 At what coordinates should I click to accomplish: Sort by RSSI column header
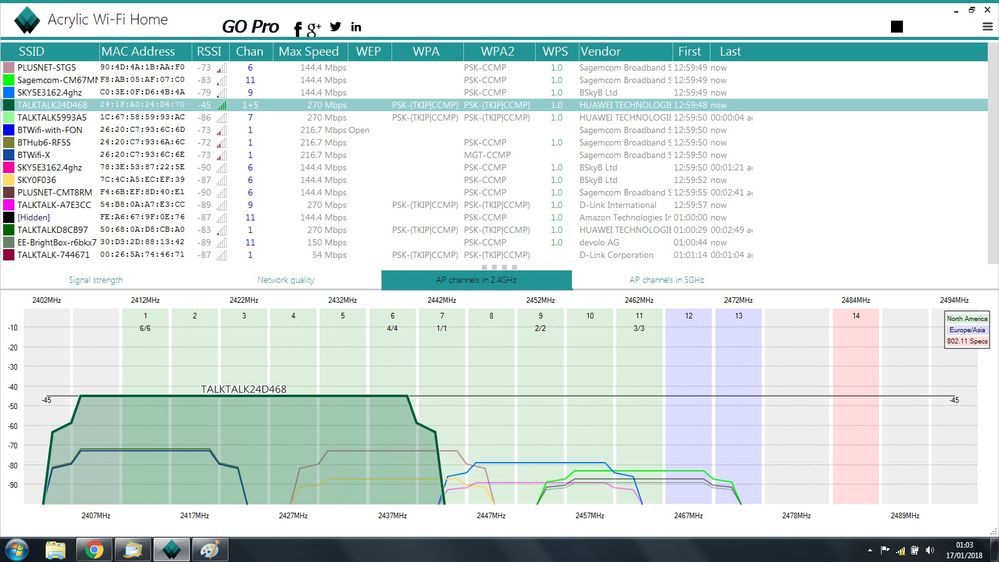(x=209, y=52)
